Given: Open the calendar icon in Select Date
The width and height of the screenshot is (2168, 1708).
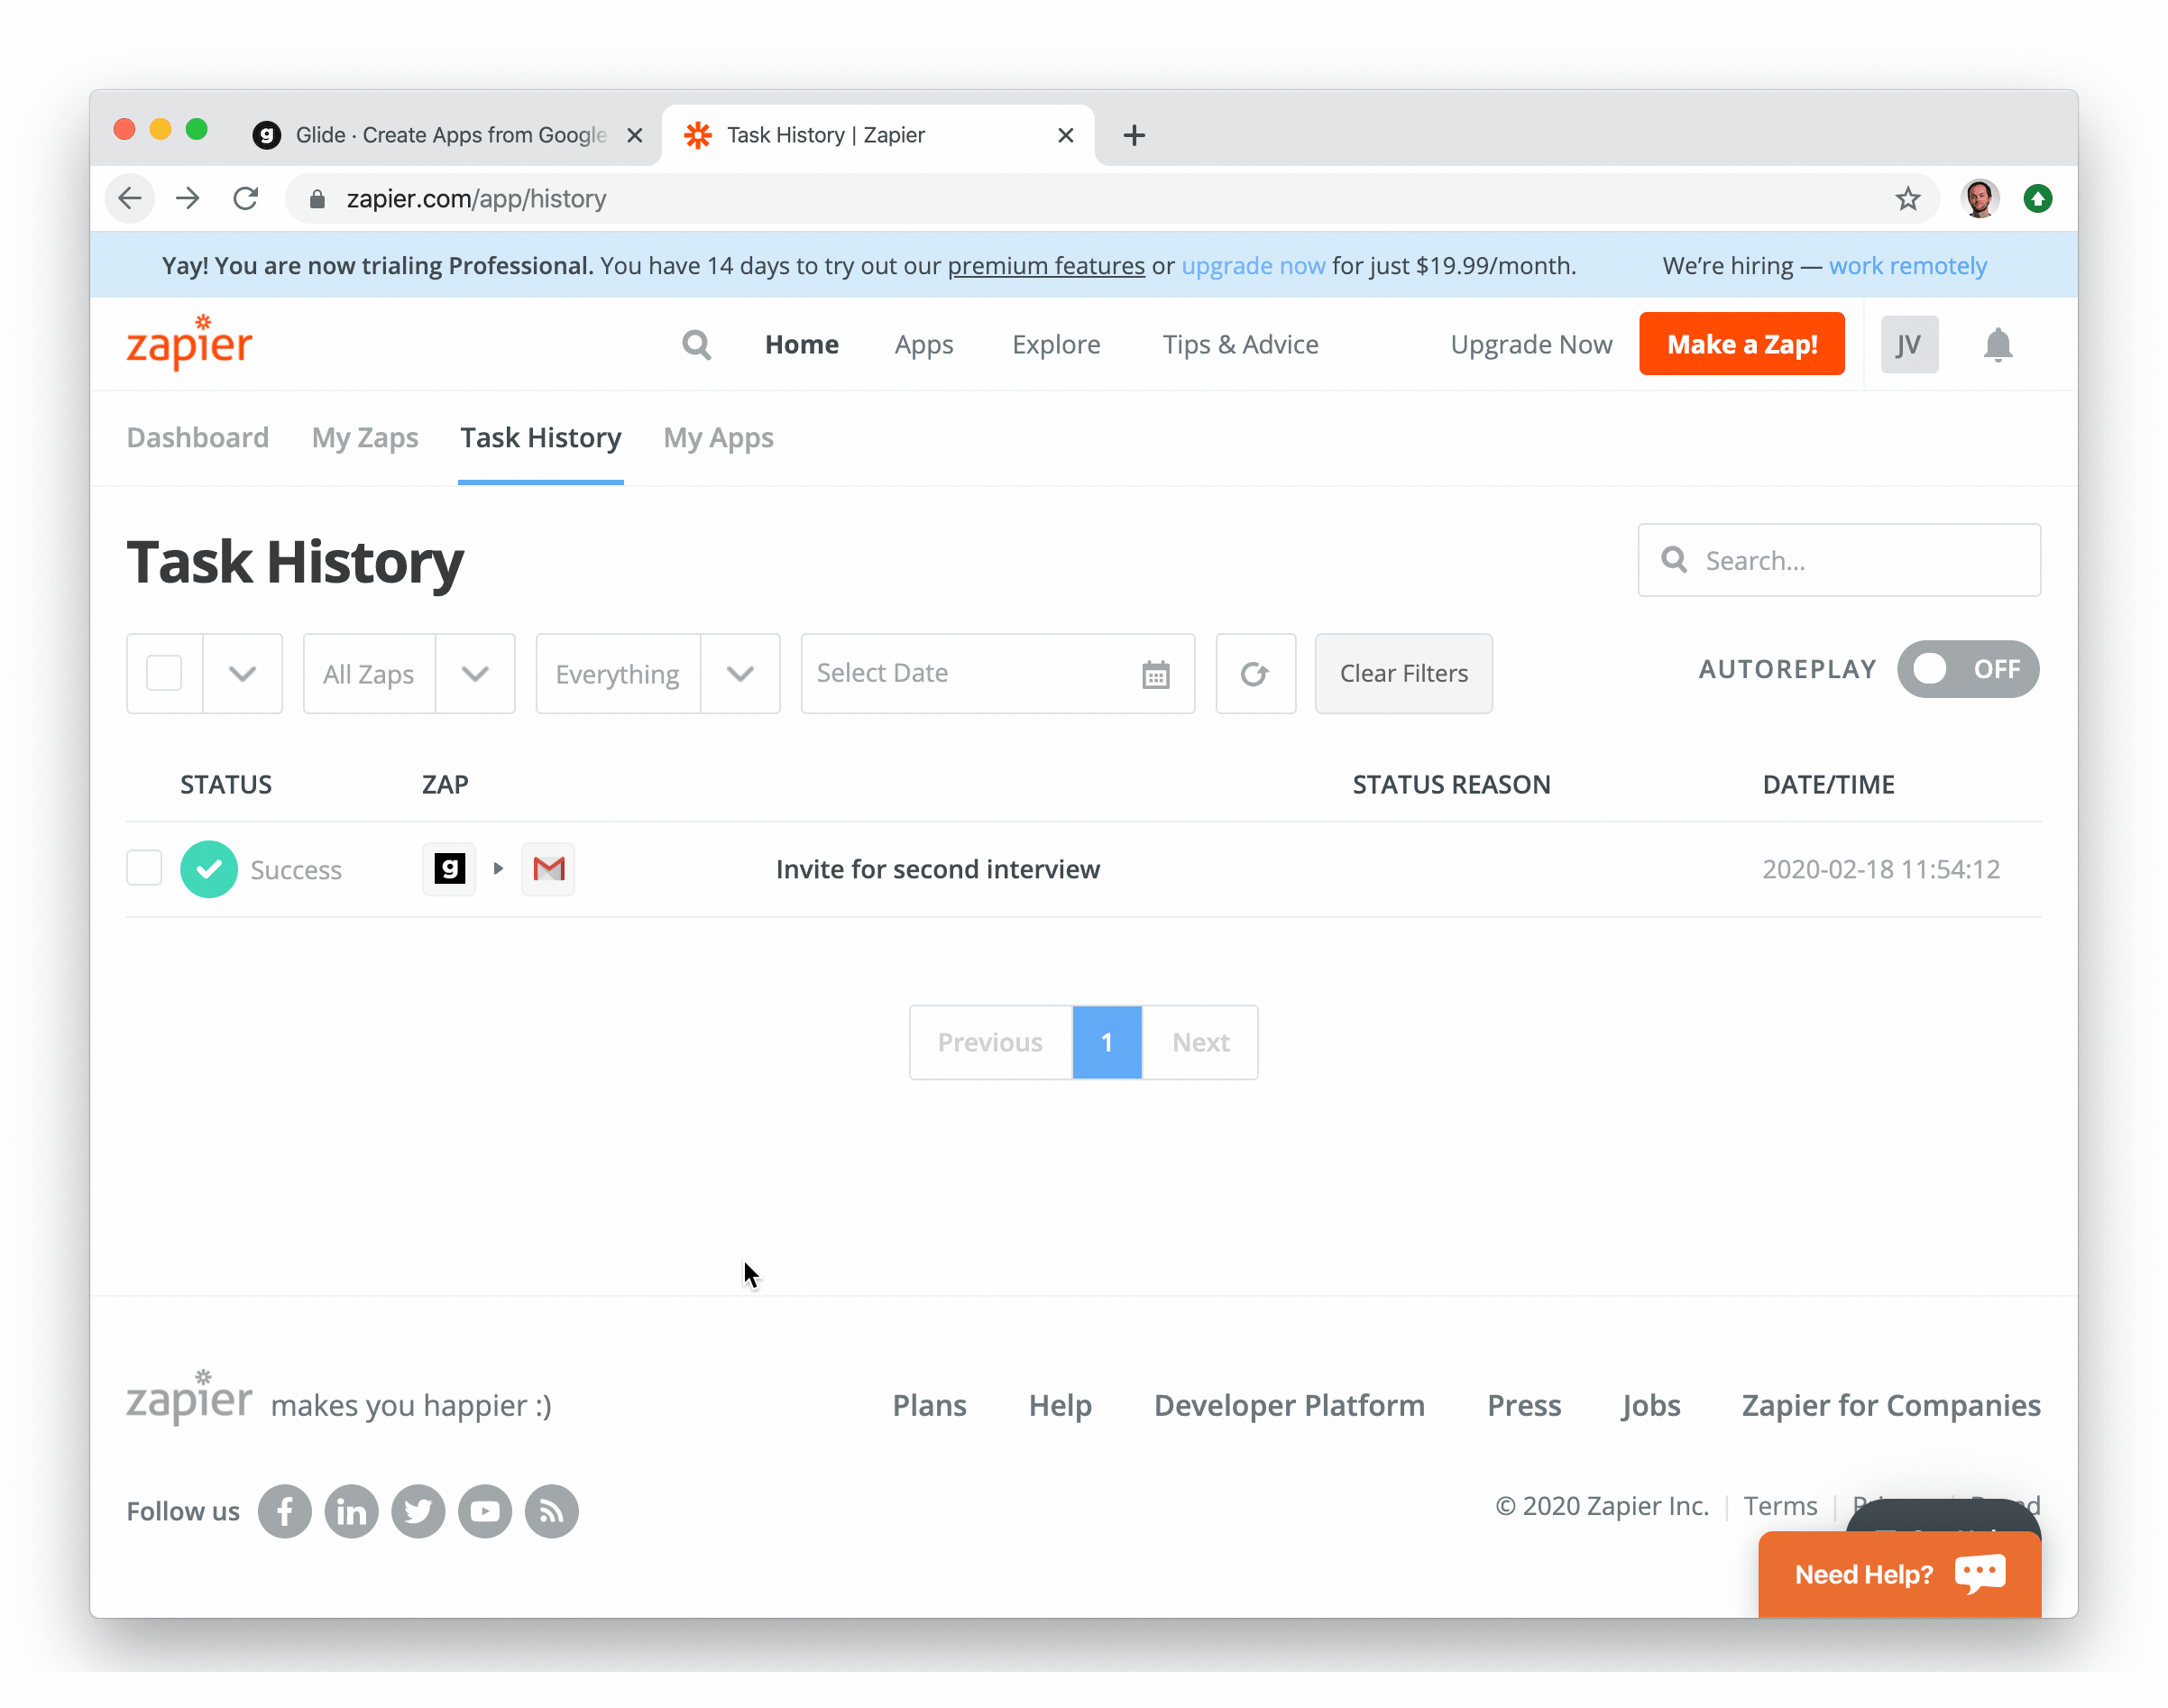Looking at the screenshot, I should coord(1155,675).
